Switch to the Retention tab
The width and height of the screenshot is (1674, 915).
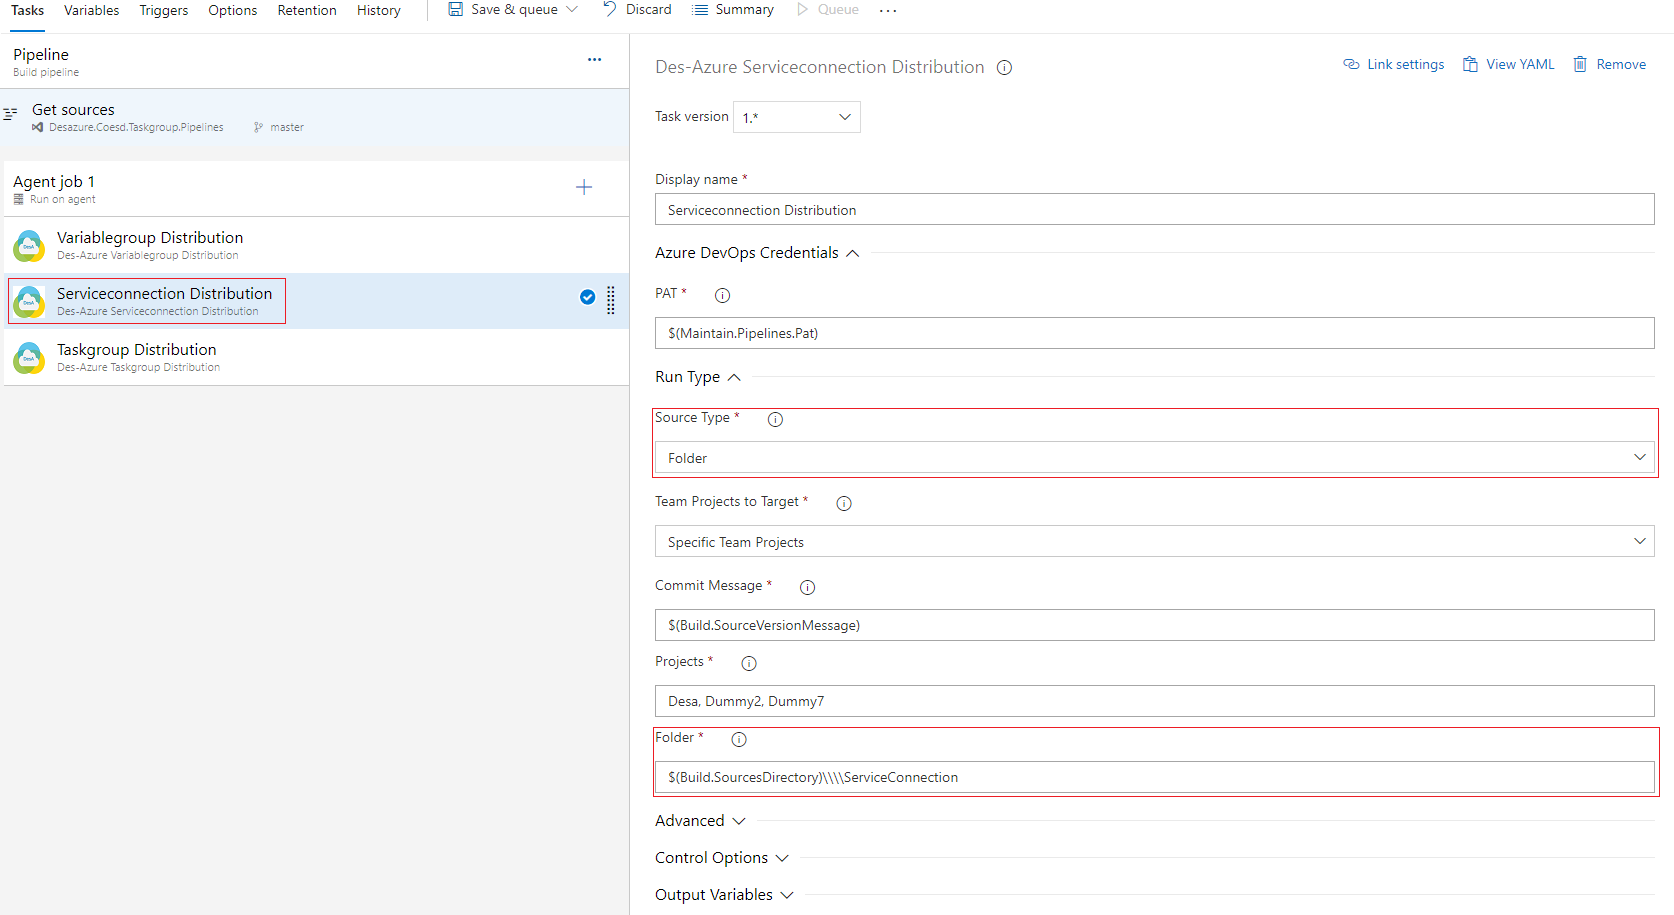(x=306, y=11)
